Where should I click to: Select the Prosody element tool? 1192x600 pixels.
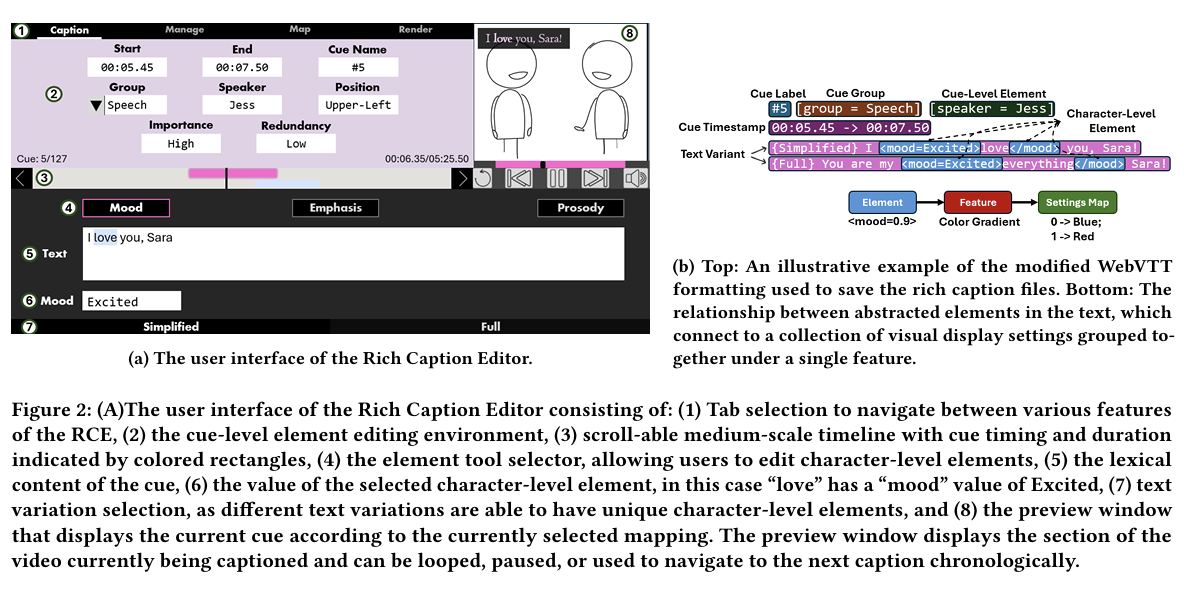[581, 208]
